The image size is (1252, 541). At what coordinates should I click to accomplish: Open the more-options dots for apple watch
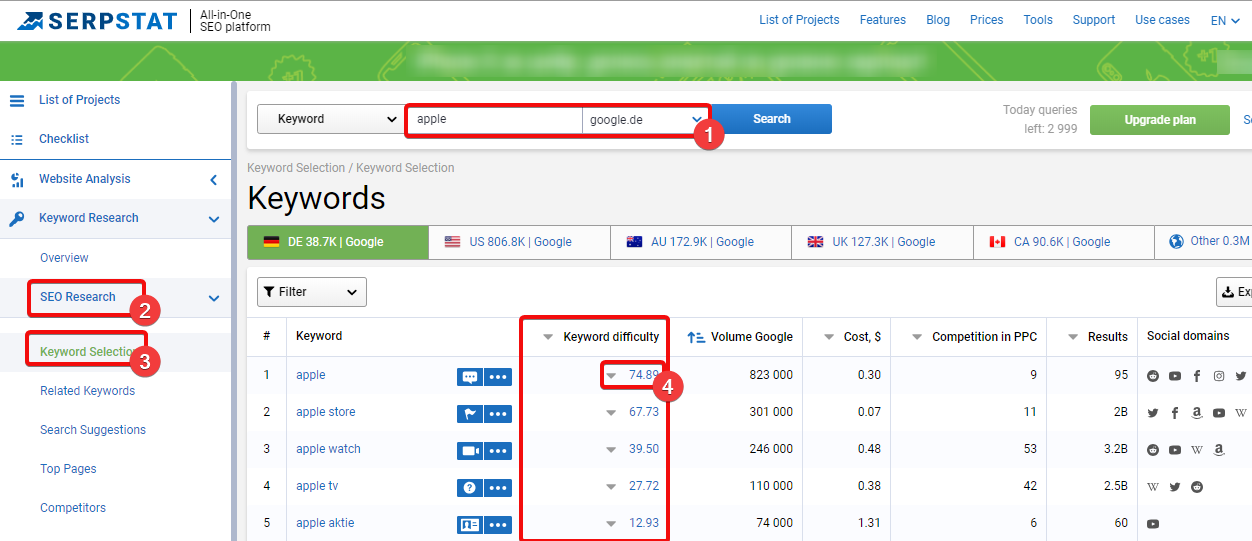(x=498, y=450)
